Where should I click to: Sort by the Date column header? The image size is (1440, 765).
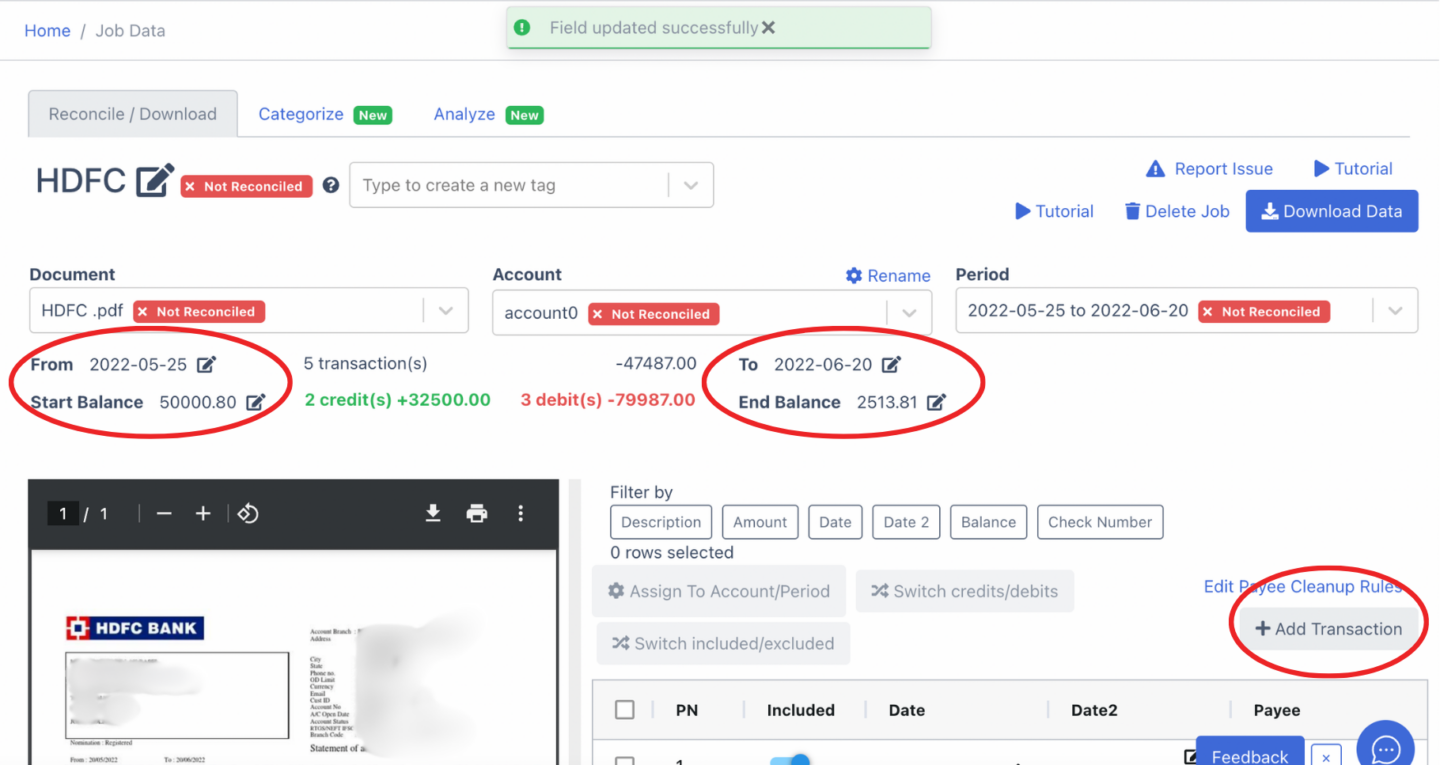(907, 710)
